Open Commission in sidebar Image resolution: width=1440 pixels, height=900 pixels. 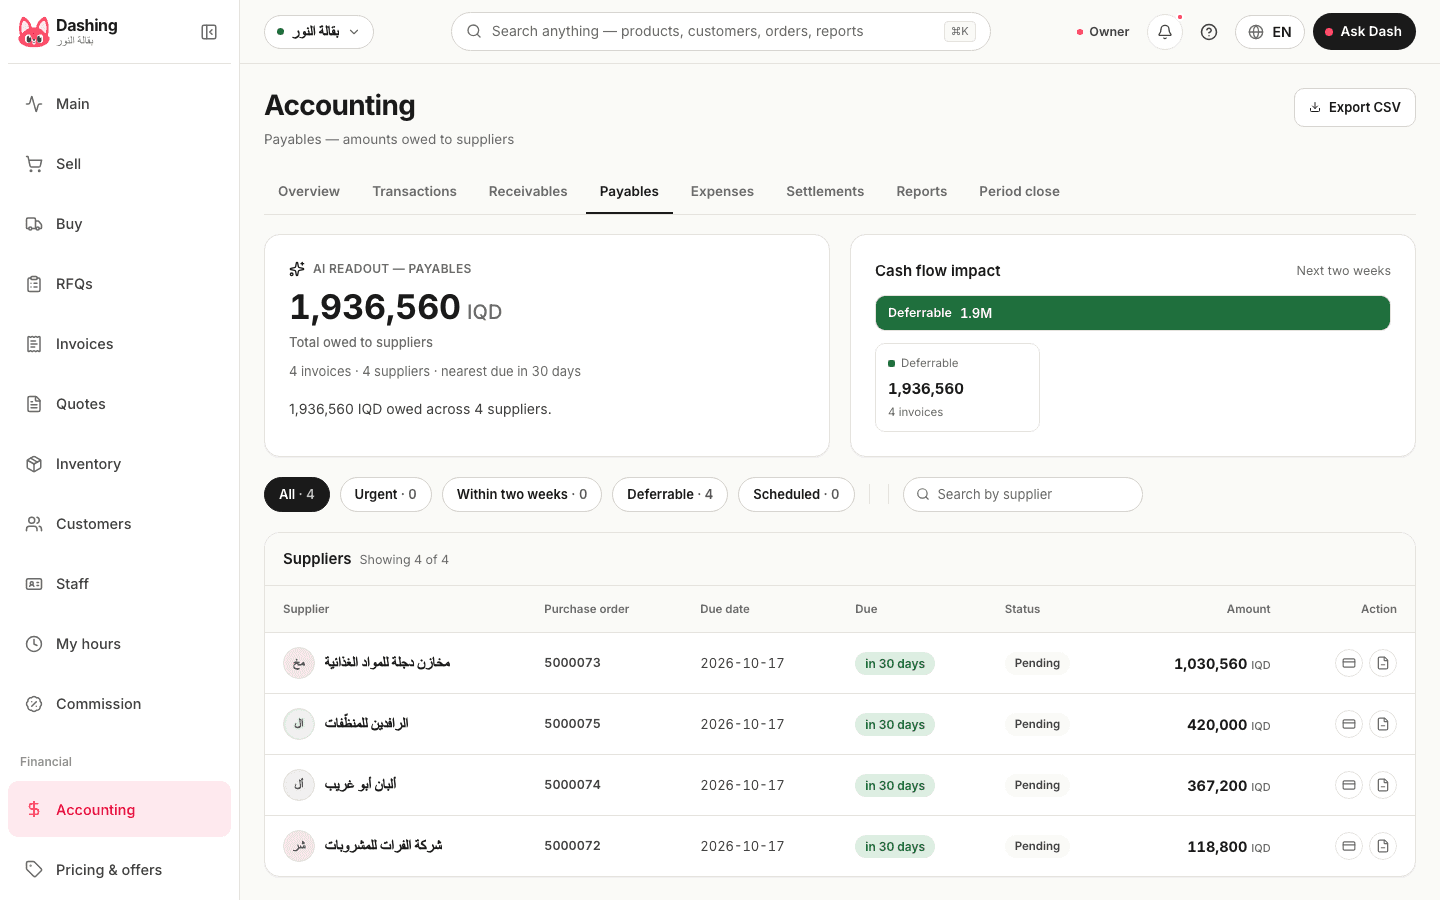(119, 704)
